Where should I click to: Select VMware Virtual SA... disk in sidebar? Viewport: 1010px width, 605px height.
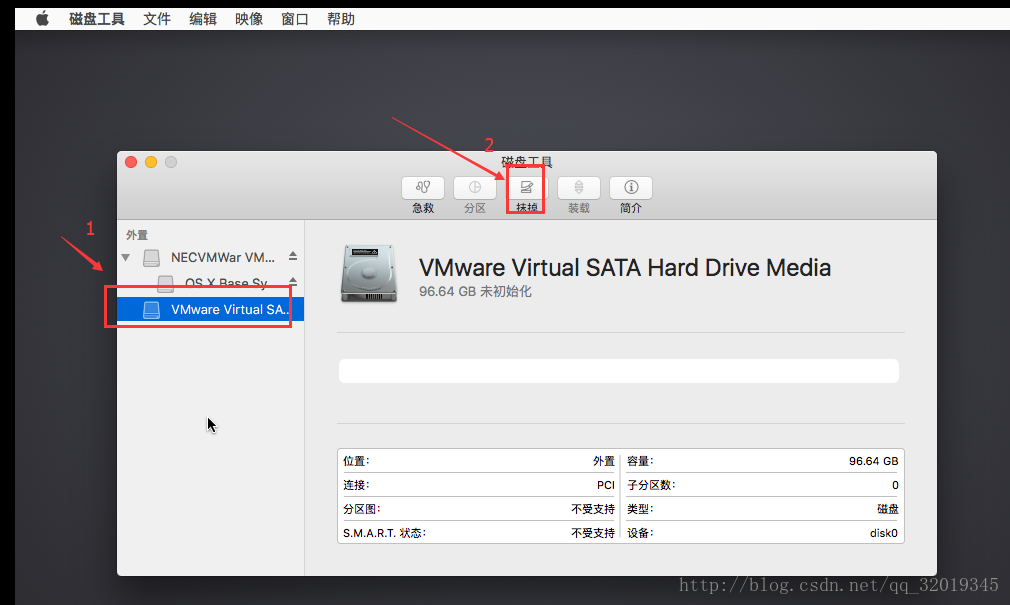tap(211, 310)
